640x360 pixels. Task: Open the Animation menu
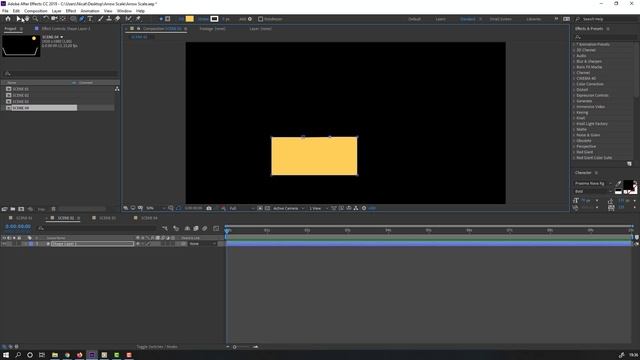click(90, 11)
